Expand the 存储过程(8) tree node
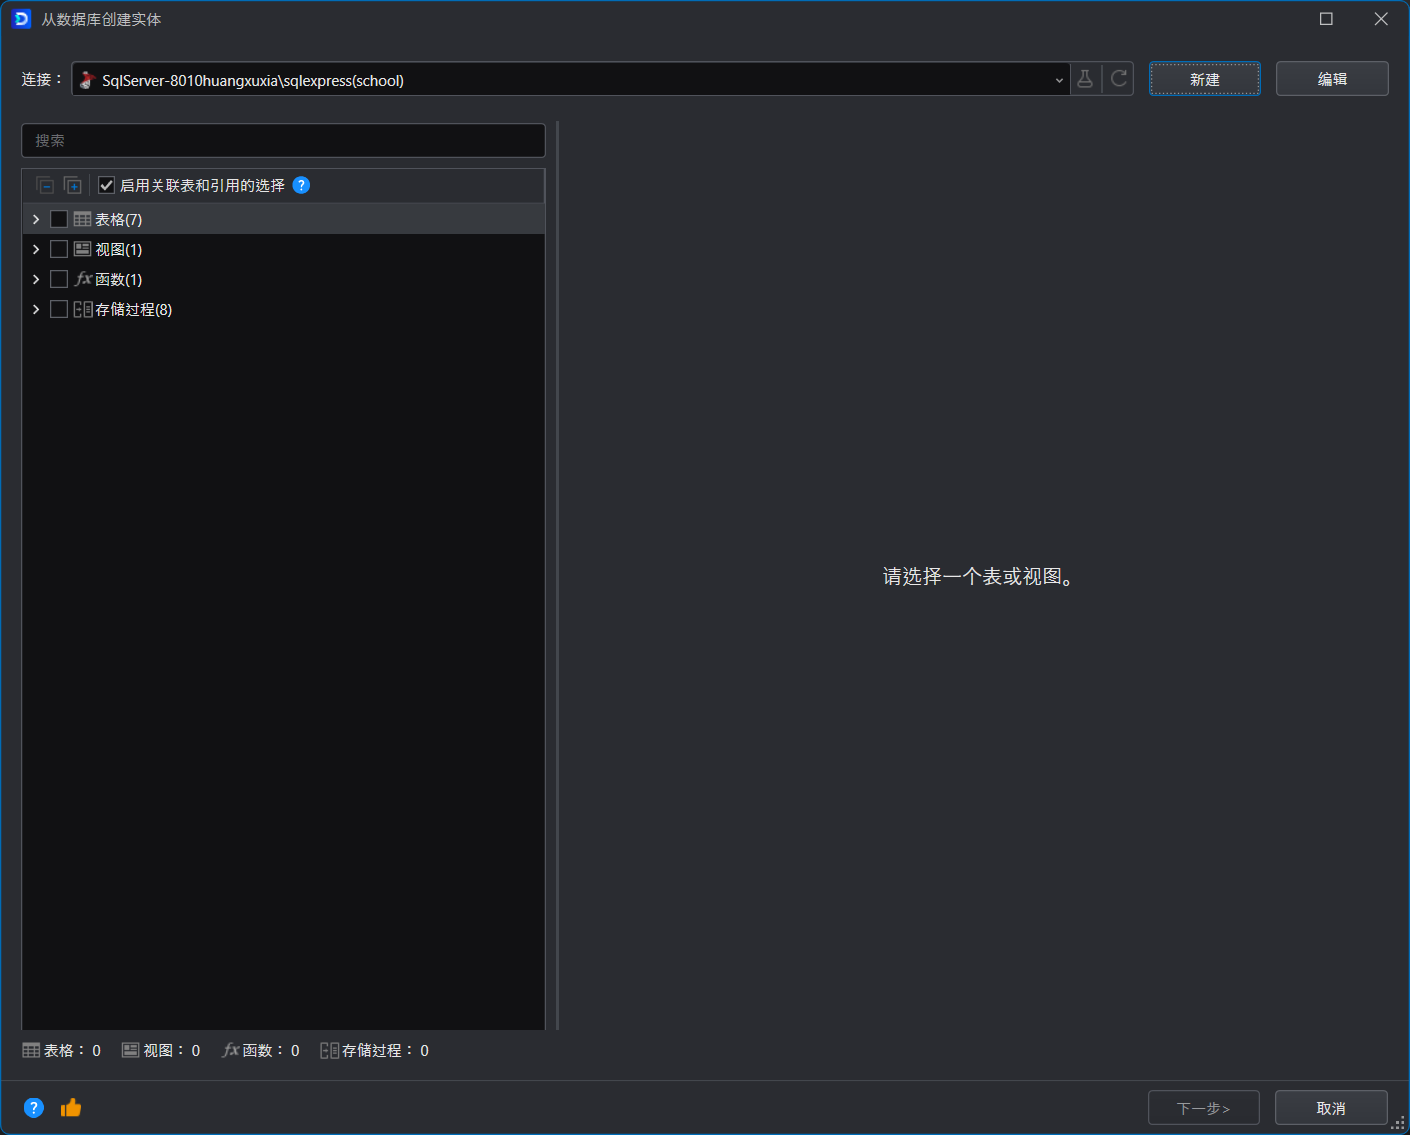The image size is (1410, 1135). pyautogui.click(x=36, y=309)
